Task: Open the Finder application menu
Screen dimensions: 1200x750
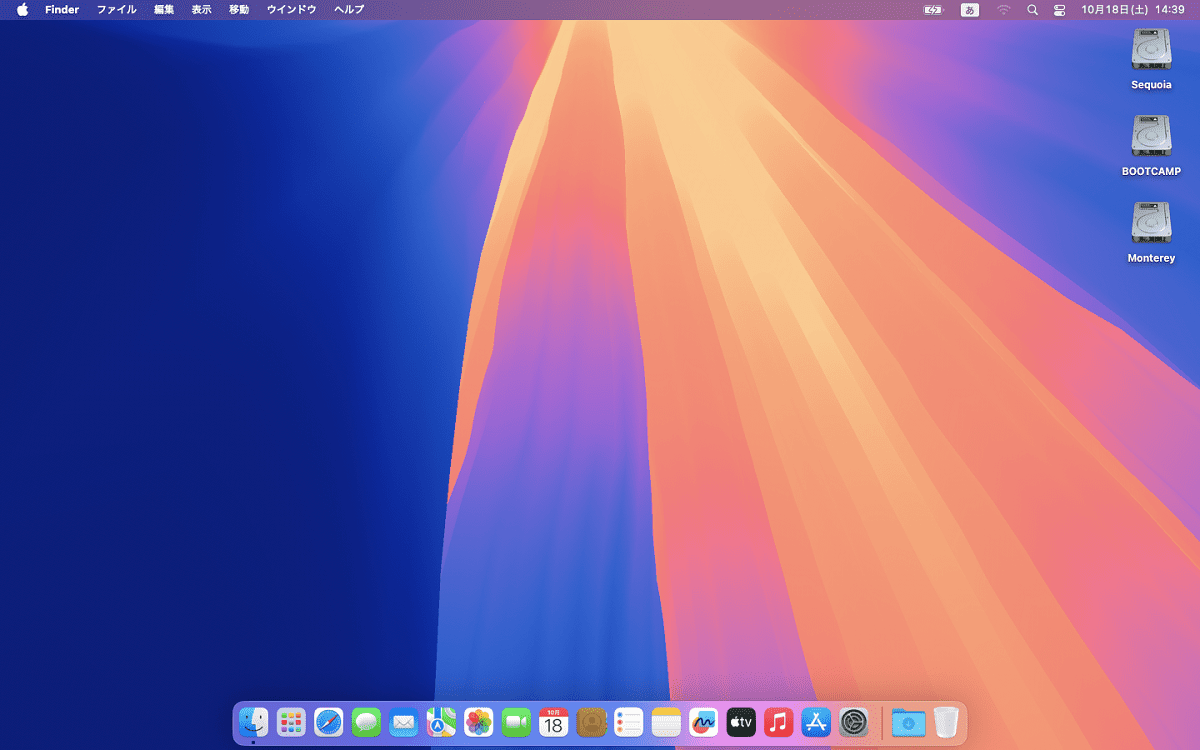Action: (x=62, y=9)
